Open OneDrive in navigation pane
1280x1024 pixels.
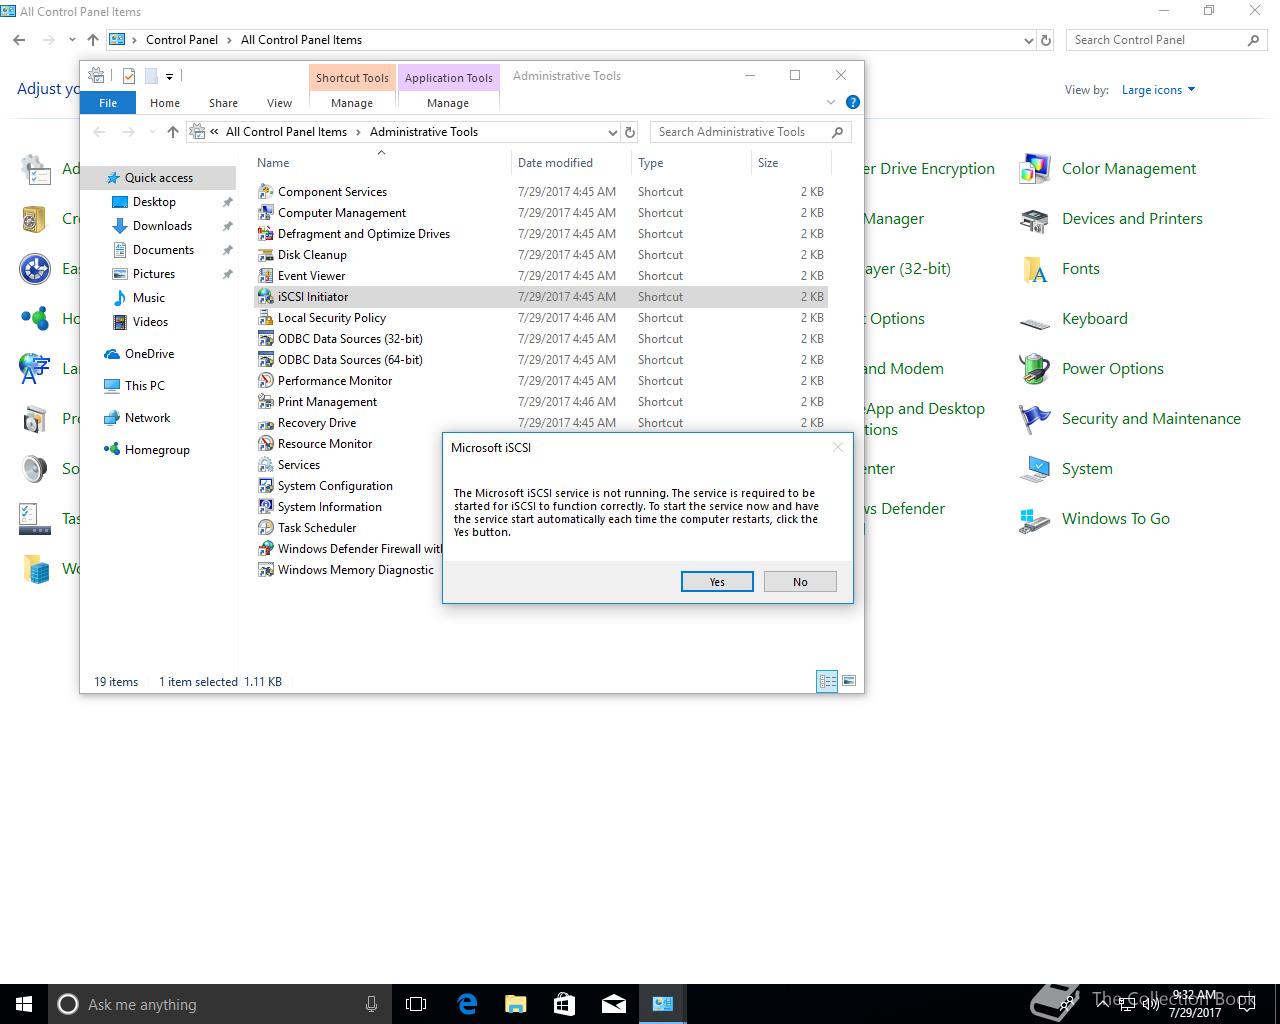point(149,354)
